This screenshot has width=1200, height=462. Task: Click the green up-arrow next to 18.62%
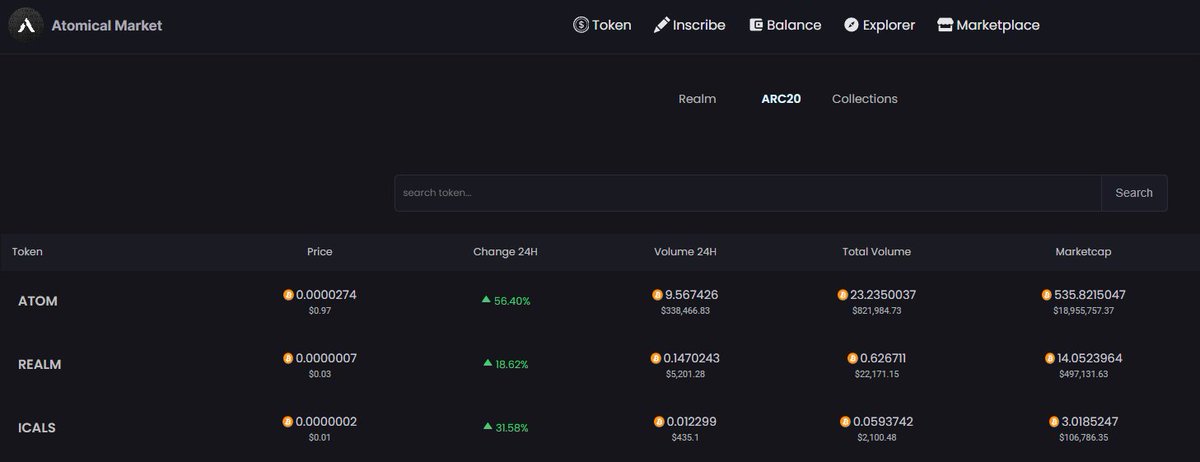(487, 363)
